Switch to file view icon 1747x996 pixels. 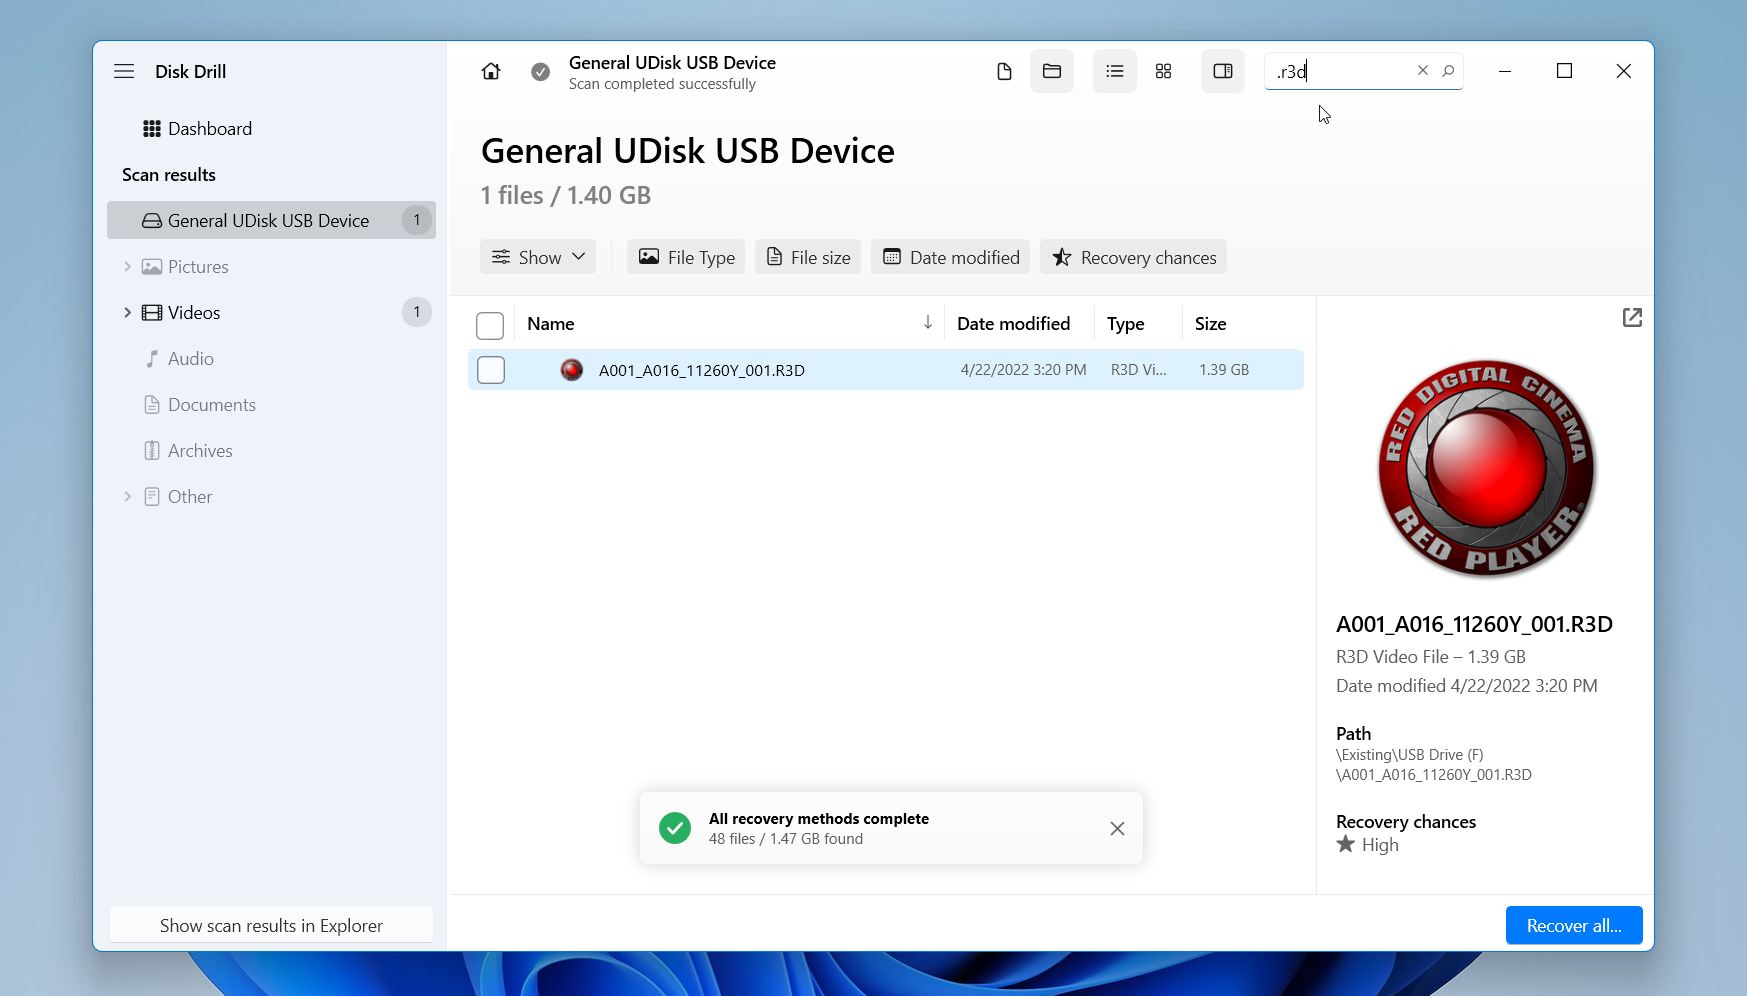pyautogui.click(x=1004, y=71)
